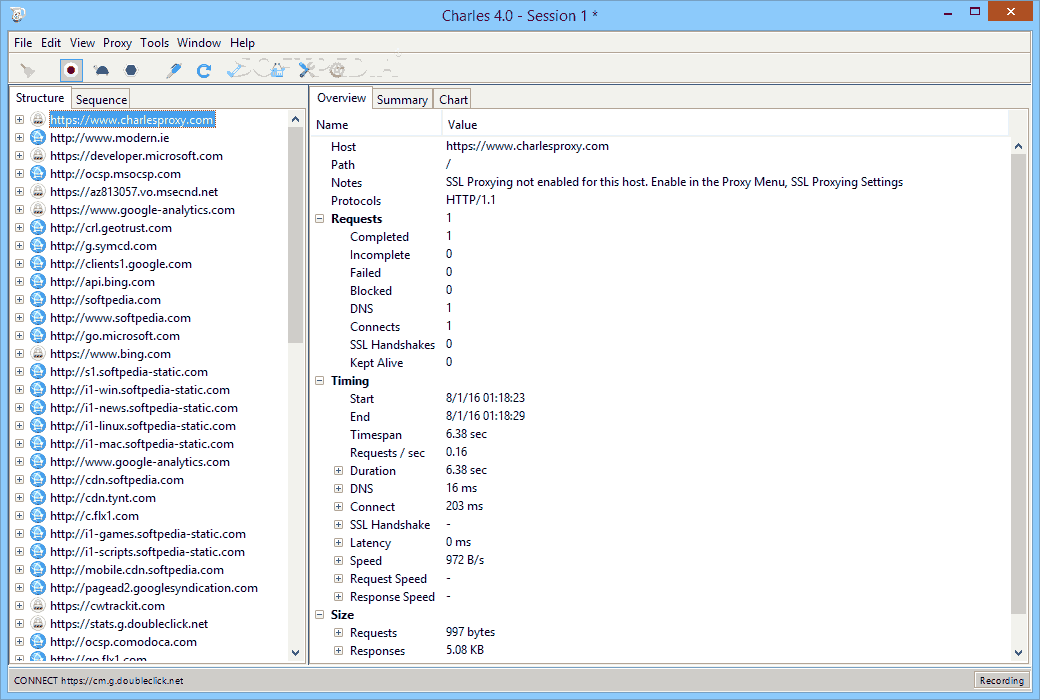This screenshot has width=1040, height=700.
Task: Switch to the Chart tab
Action: point(453,99)
